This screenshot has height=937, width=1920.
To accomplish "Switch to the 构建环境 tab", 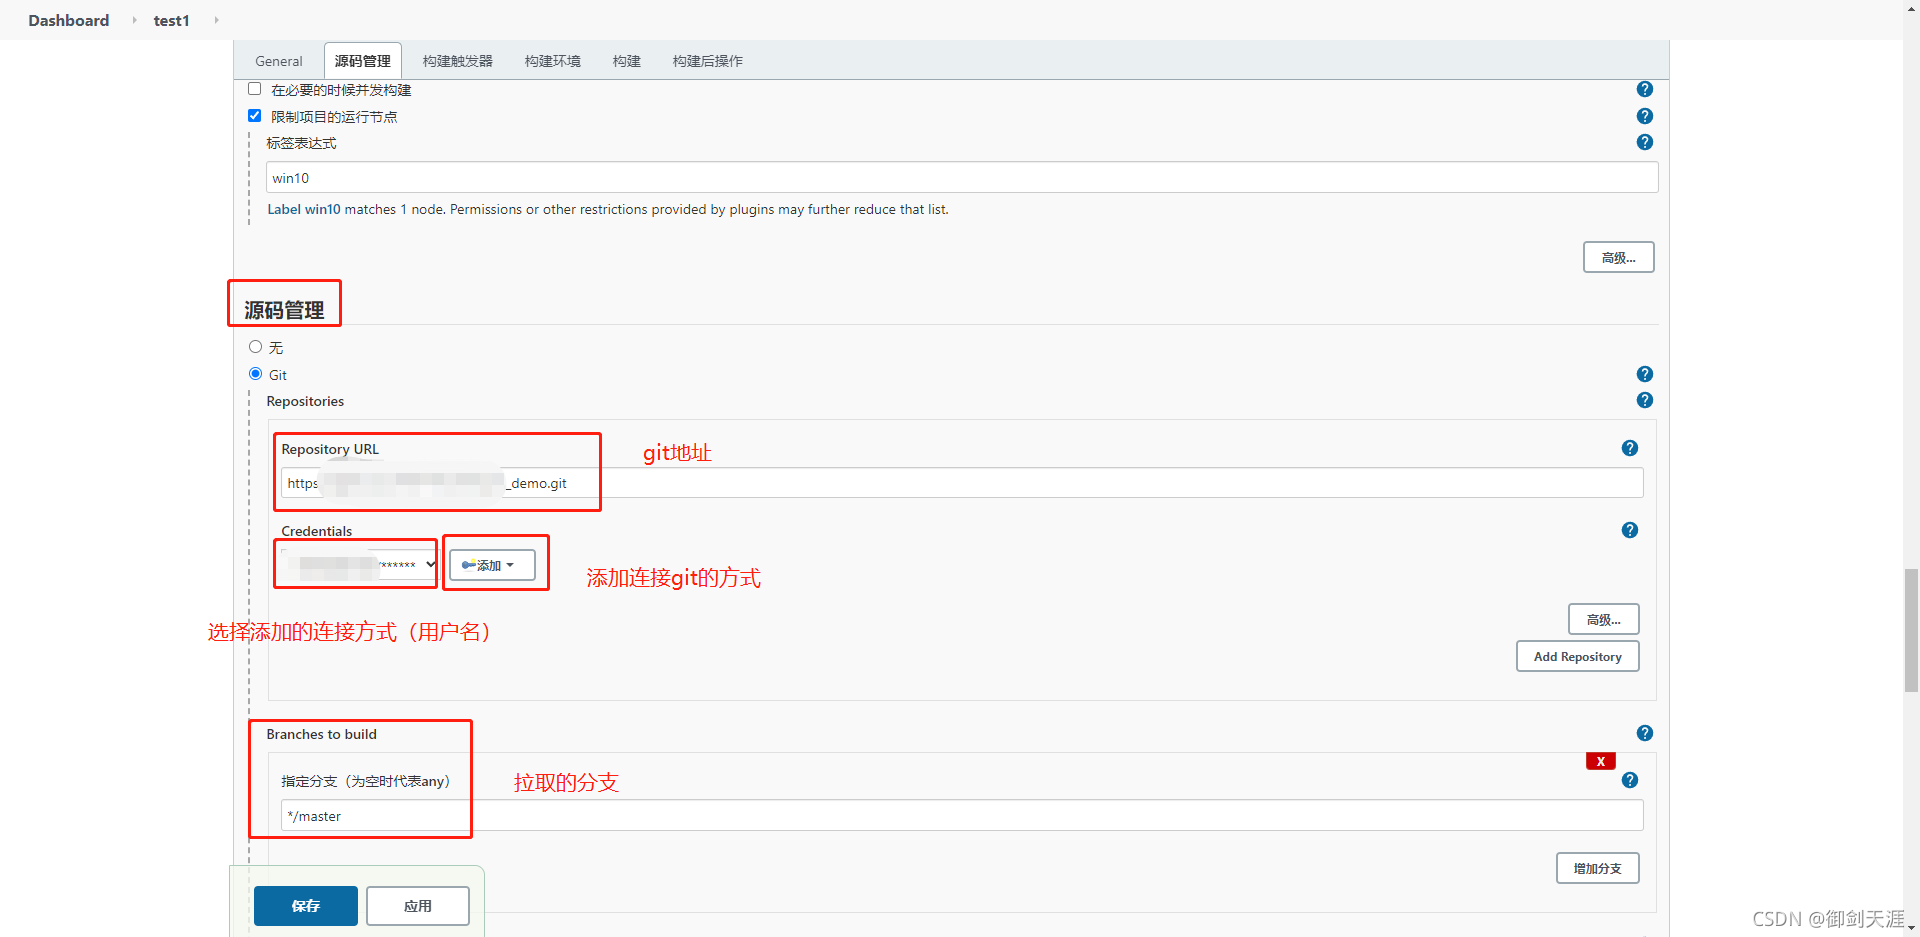I will (x=552, y=61).
